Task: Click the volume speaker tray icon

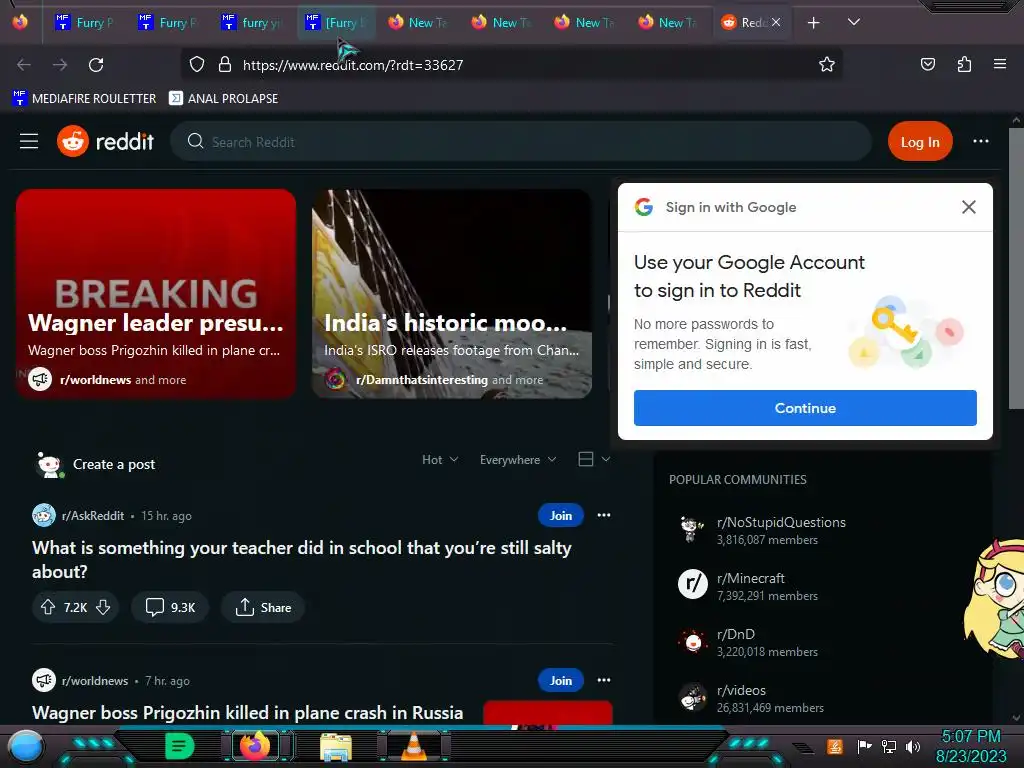Action: click(912, 746)
